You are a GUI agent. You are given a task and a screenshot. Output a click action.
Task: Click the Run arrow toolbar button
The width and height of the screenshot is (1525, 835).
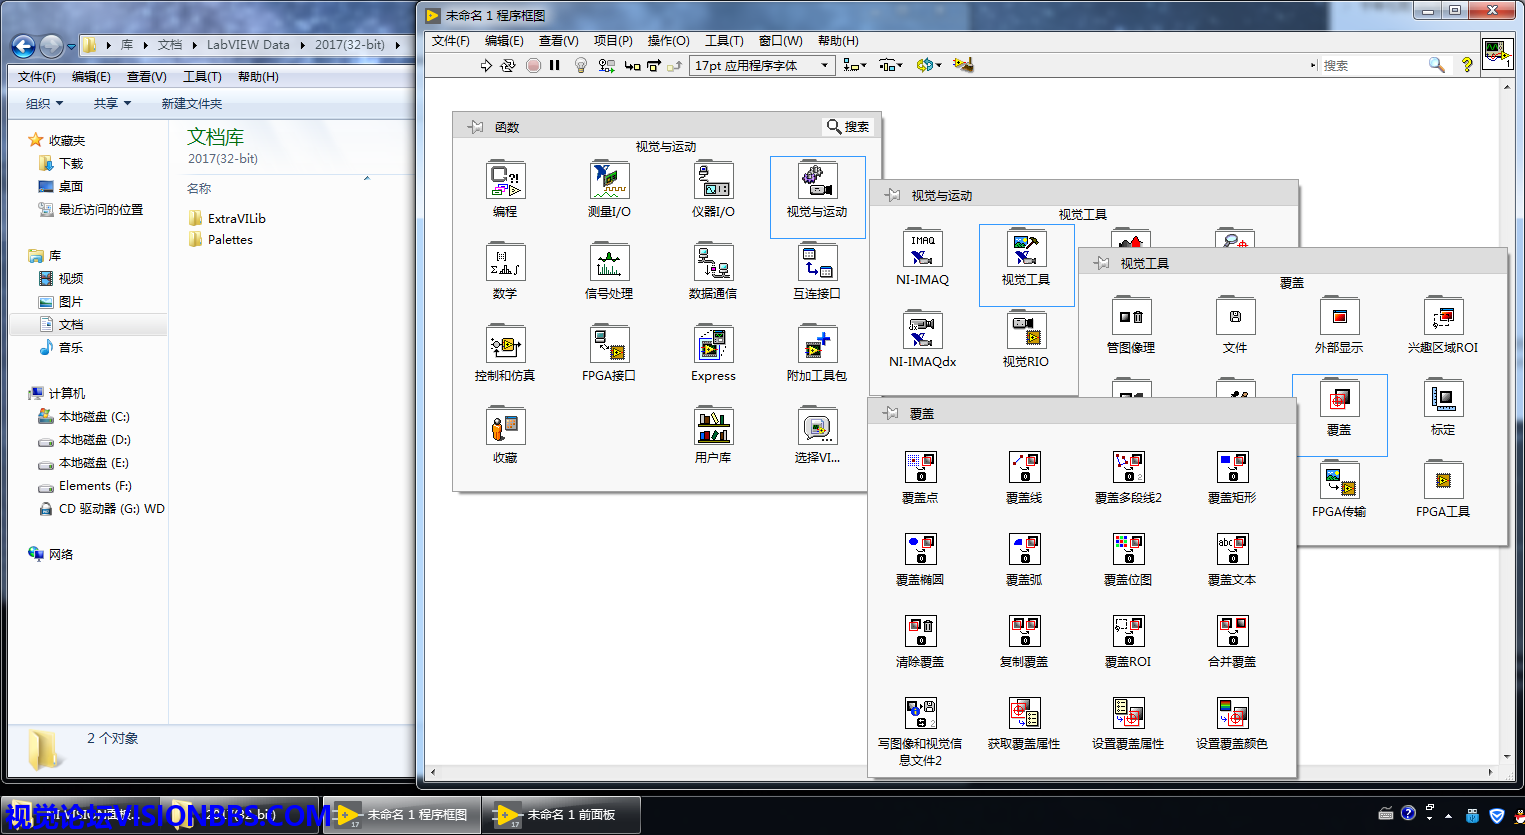pos(486,65)
